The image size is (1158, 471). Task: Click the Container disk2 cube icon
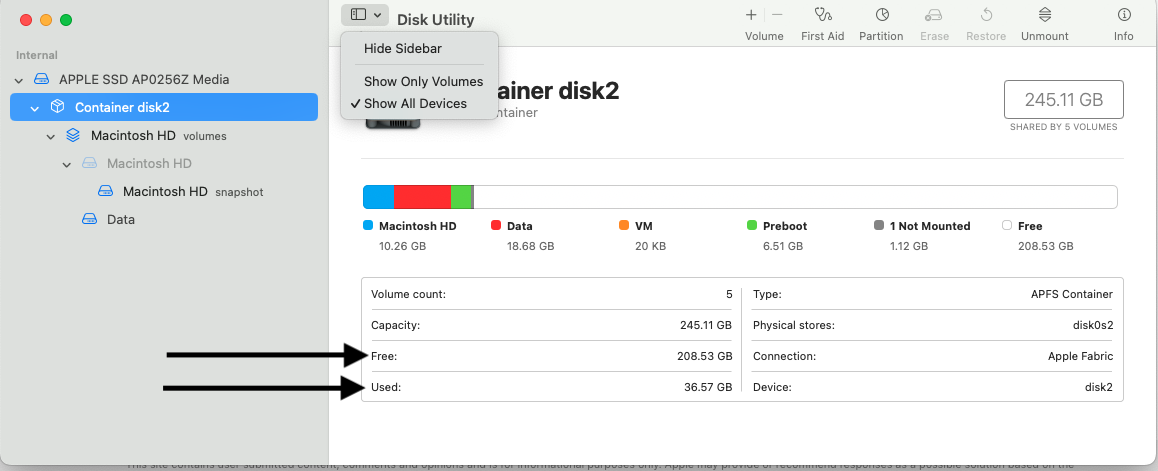pyautogui.click(x=57, y=107)
